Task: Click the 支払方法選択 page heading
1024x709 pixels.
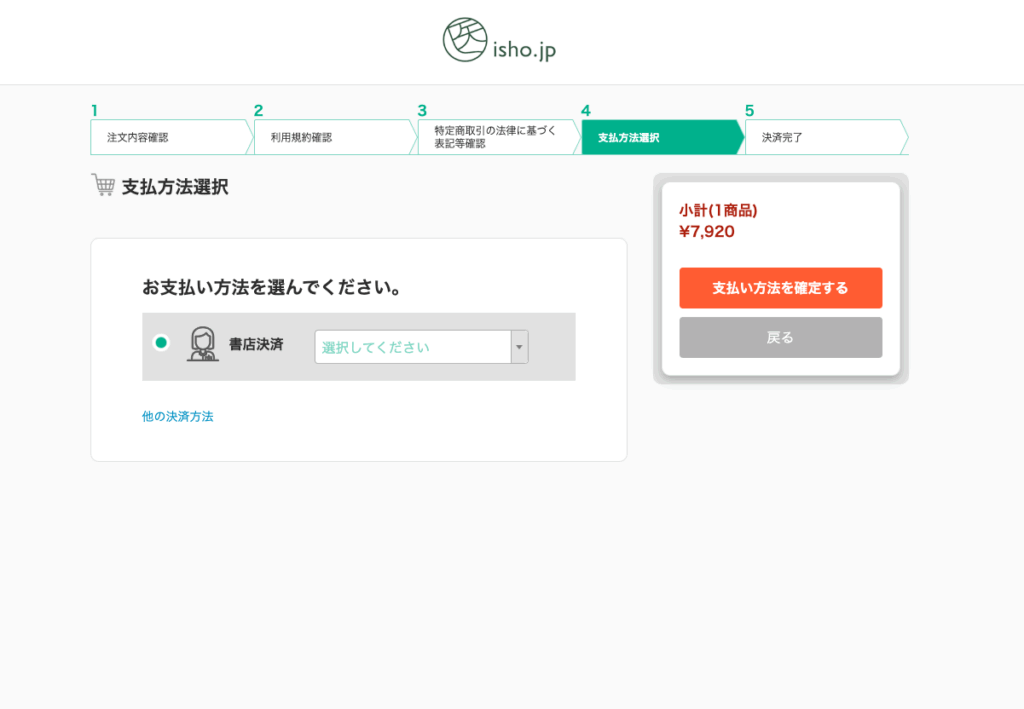Action: coord(175,187)
